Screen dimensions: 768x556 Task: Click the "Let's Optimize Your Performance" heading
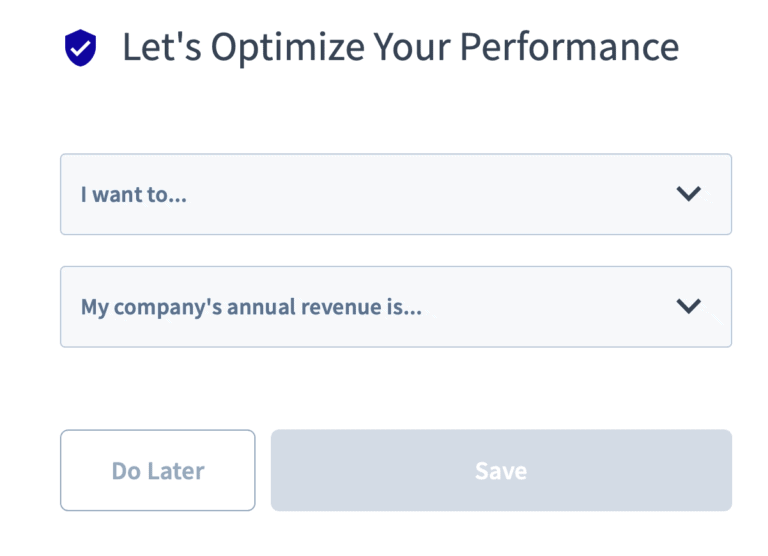[401, 48]
